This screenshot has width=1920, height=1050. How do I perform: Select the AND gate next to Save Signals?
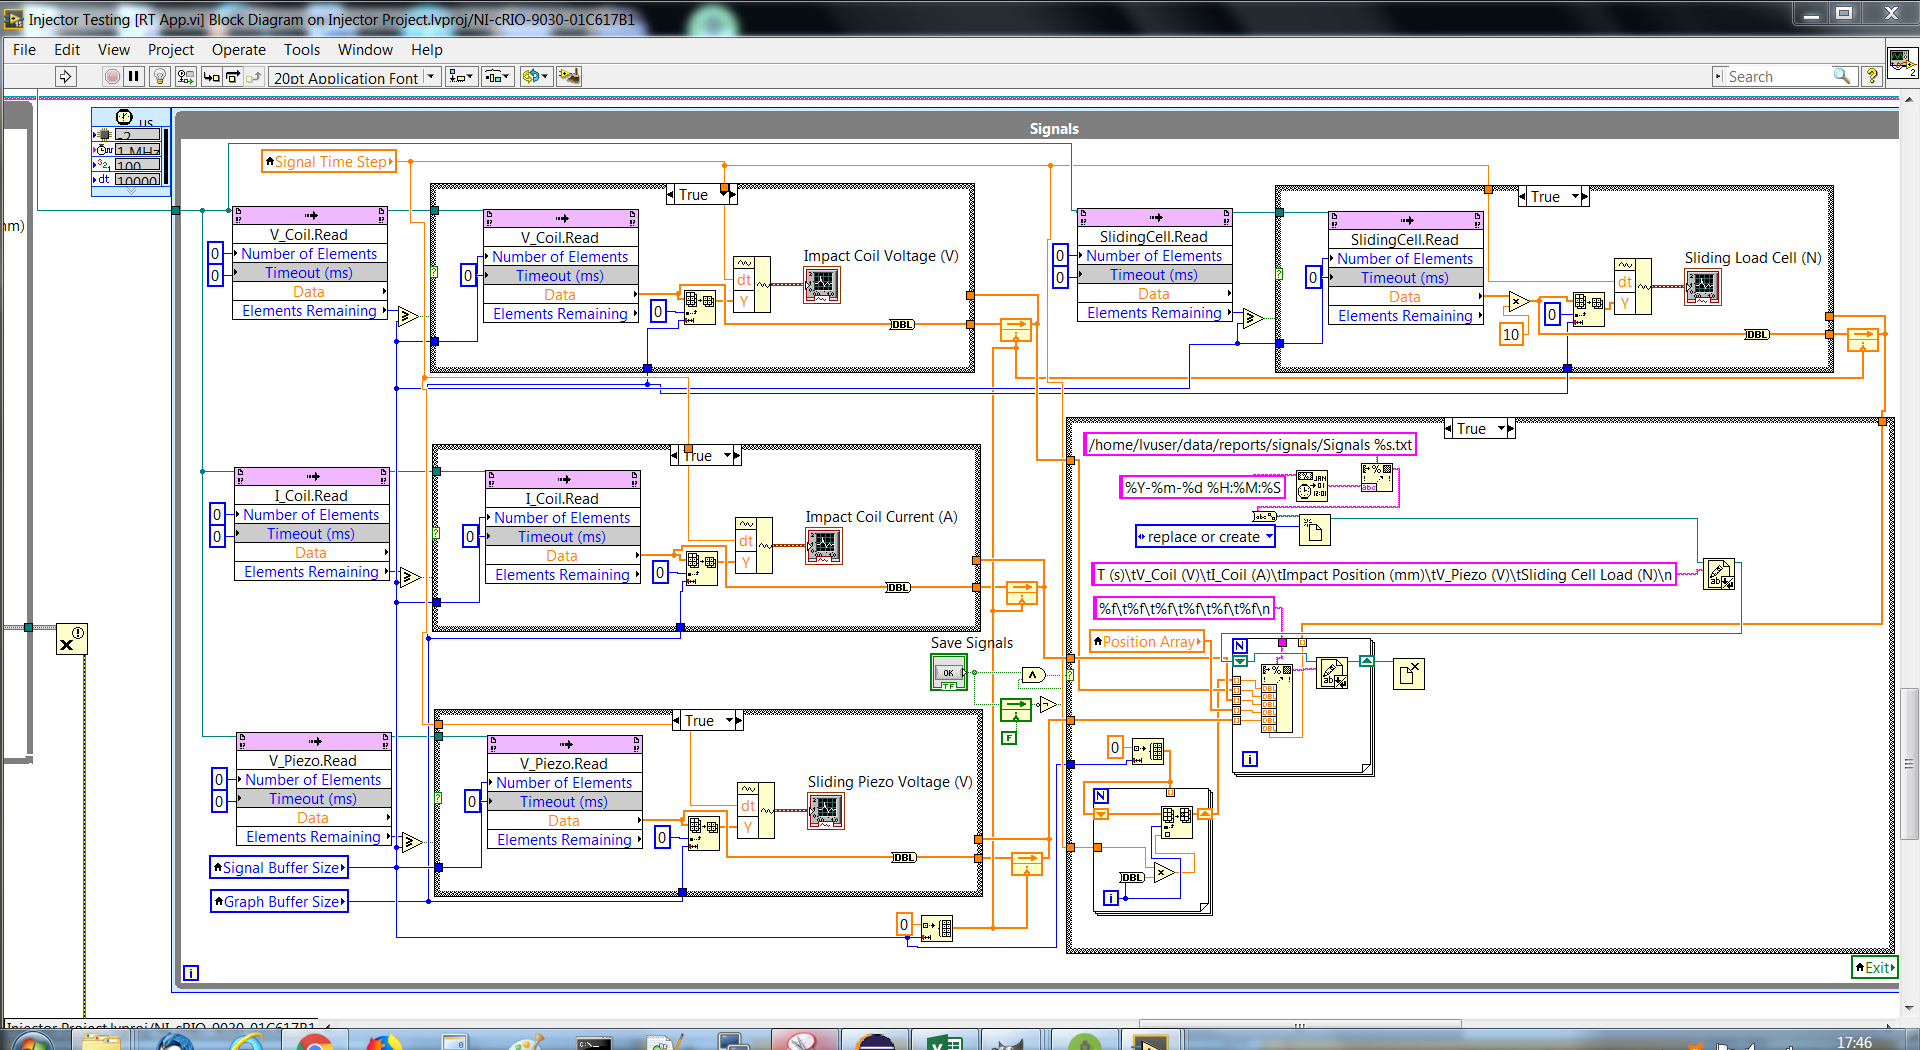tap(1033, 675)
